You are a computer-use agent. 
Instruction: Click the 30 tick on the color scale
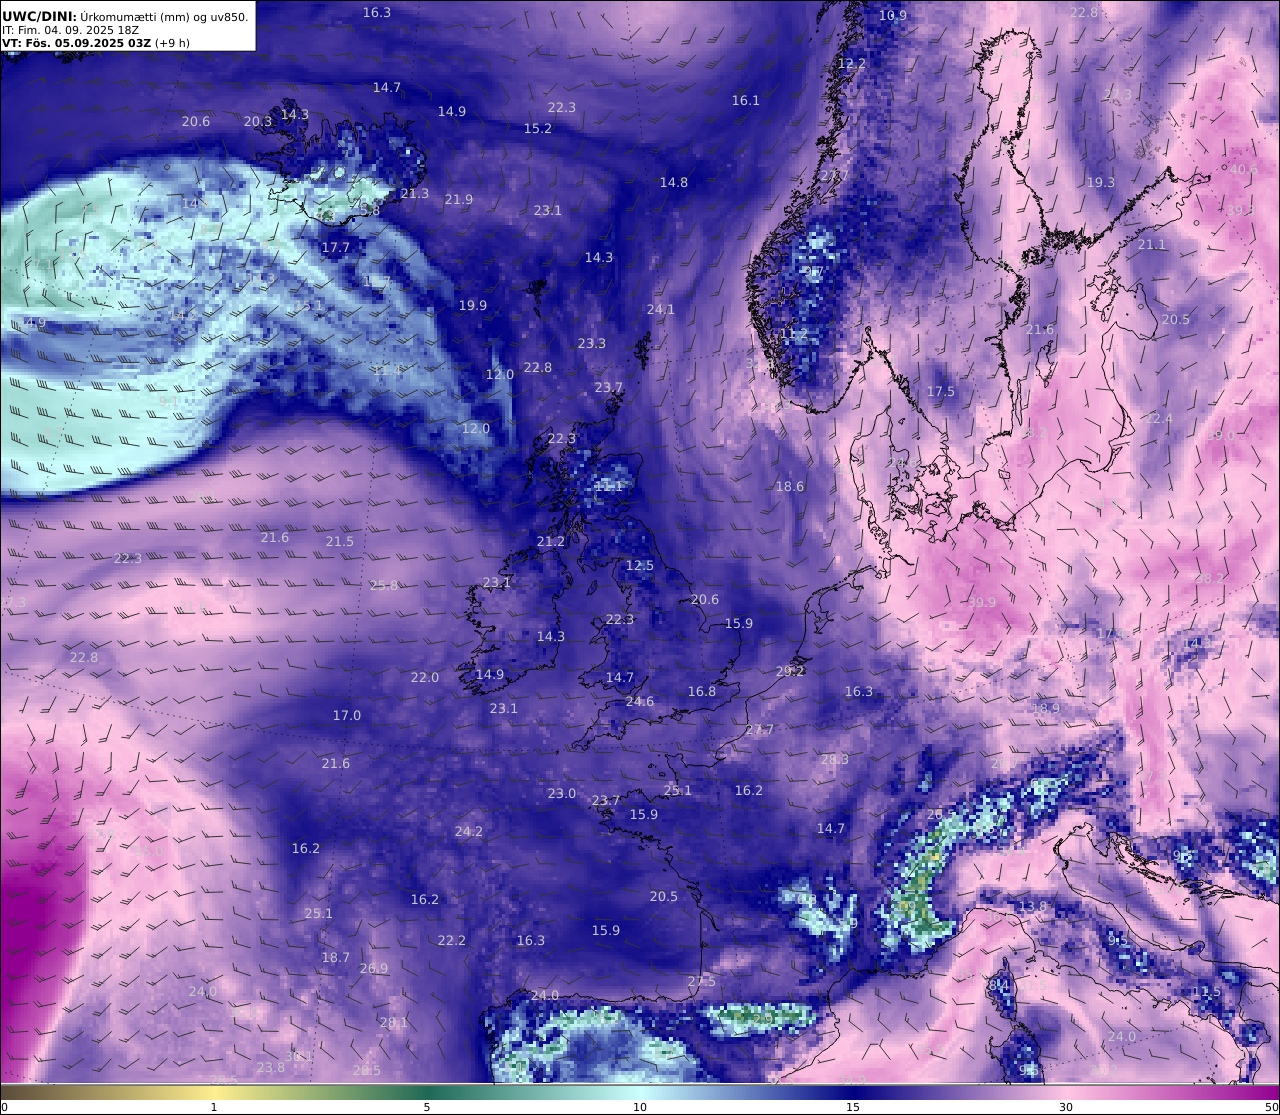coord(1067,1106)
